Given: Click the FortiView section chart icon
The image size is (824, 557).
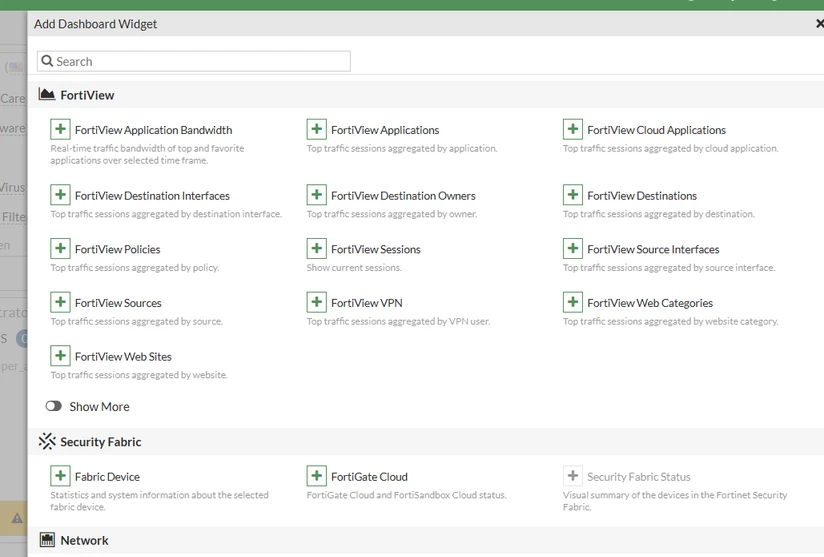Looking at the screenshot, I should (47, 95).
